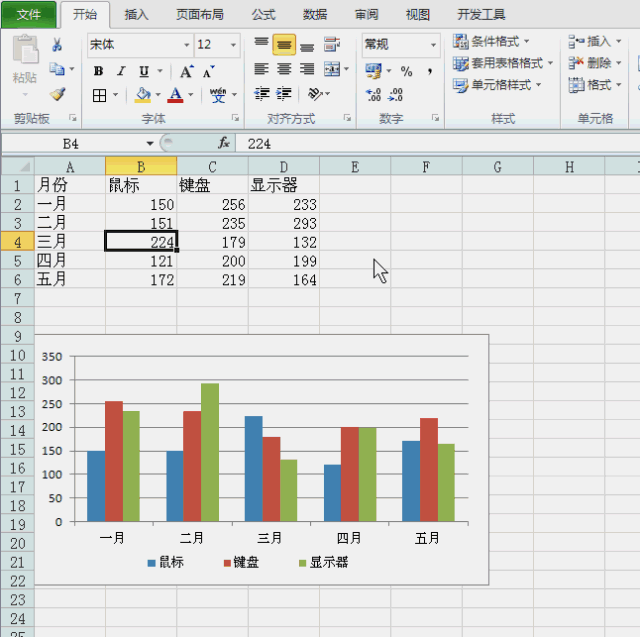
Task: Click the Cut scissors icon
Action: (x=57, y=44)
